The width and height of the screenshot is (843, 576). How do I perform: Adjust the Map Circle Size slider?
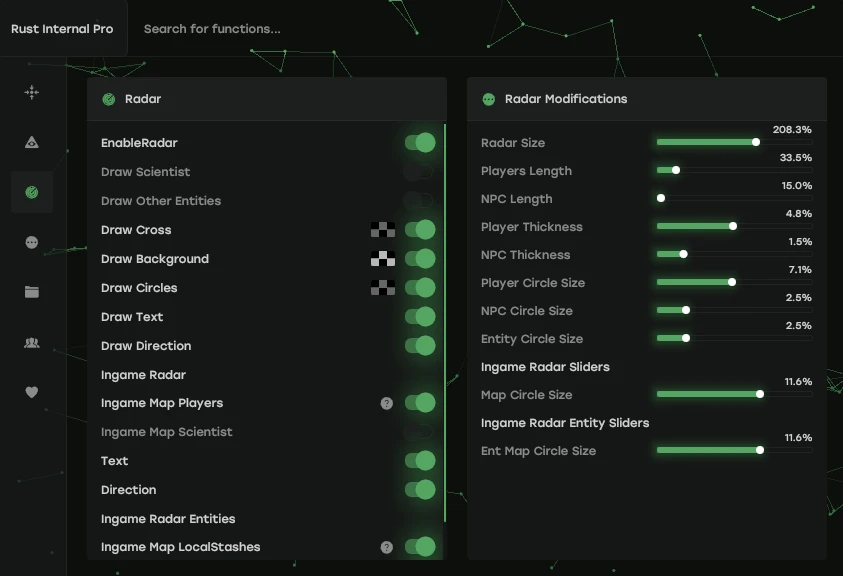click(734, 394)
